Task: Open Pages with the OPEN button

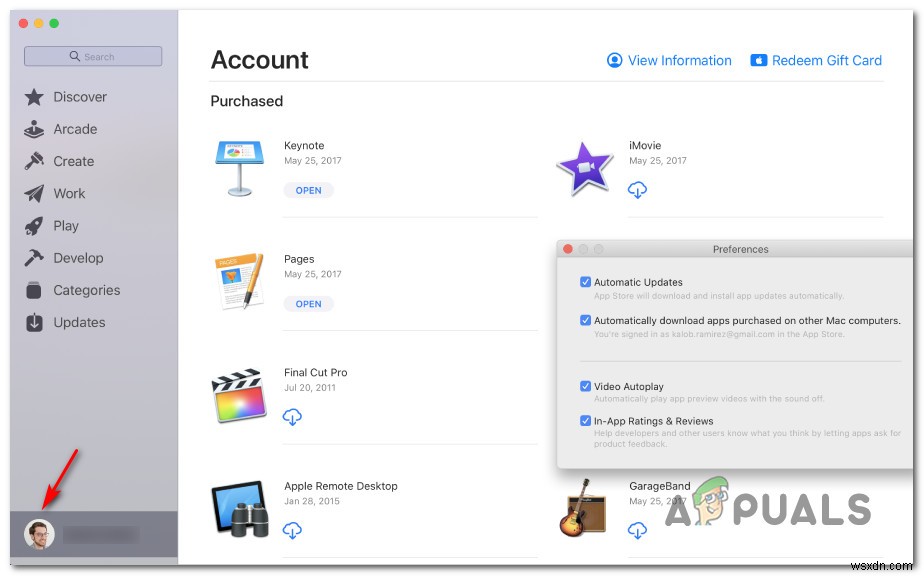Action: point(309,304)
